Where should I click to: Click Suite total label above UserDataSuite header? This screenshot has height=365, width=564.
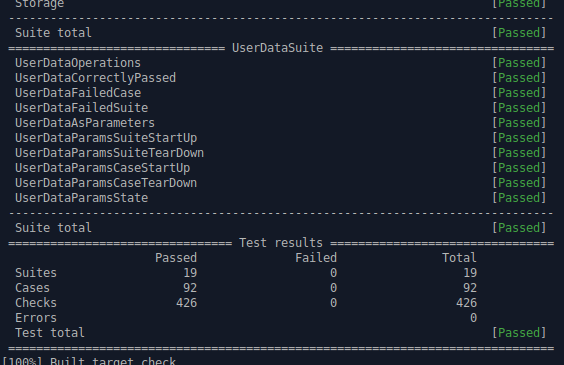(x=53, y=33)
